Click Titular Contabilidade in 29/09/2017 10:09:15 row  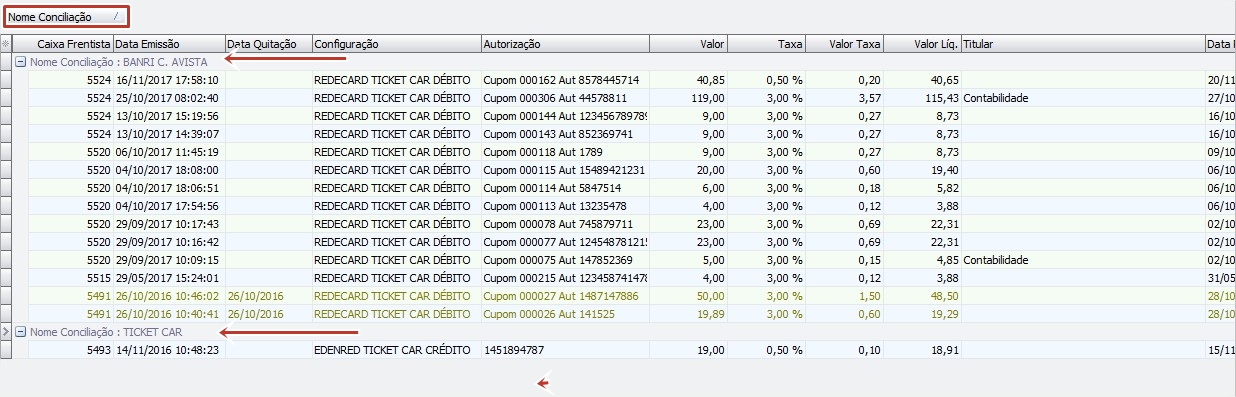click(1083, 259)
